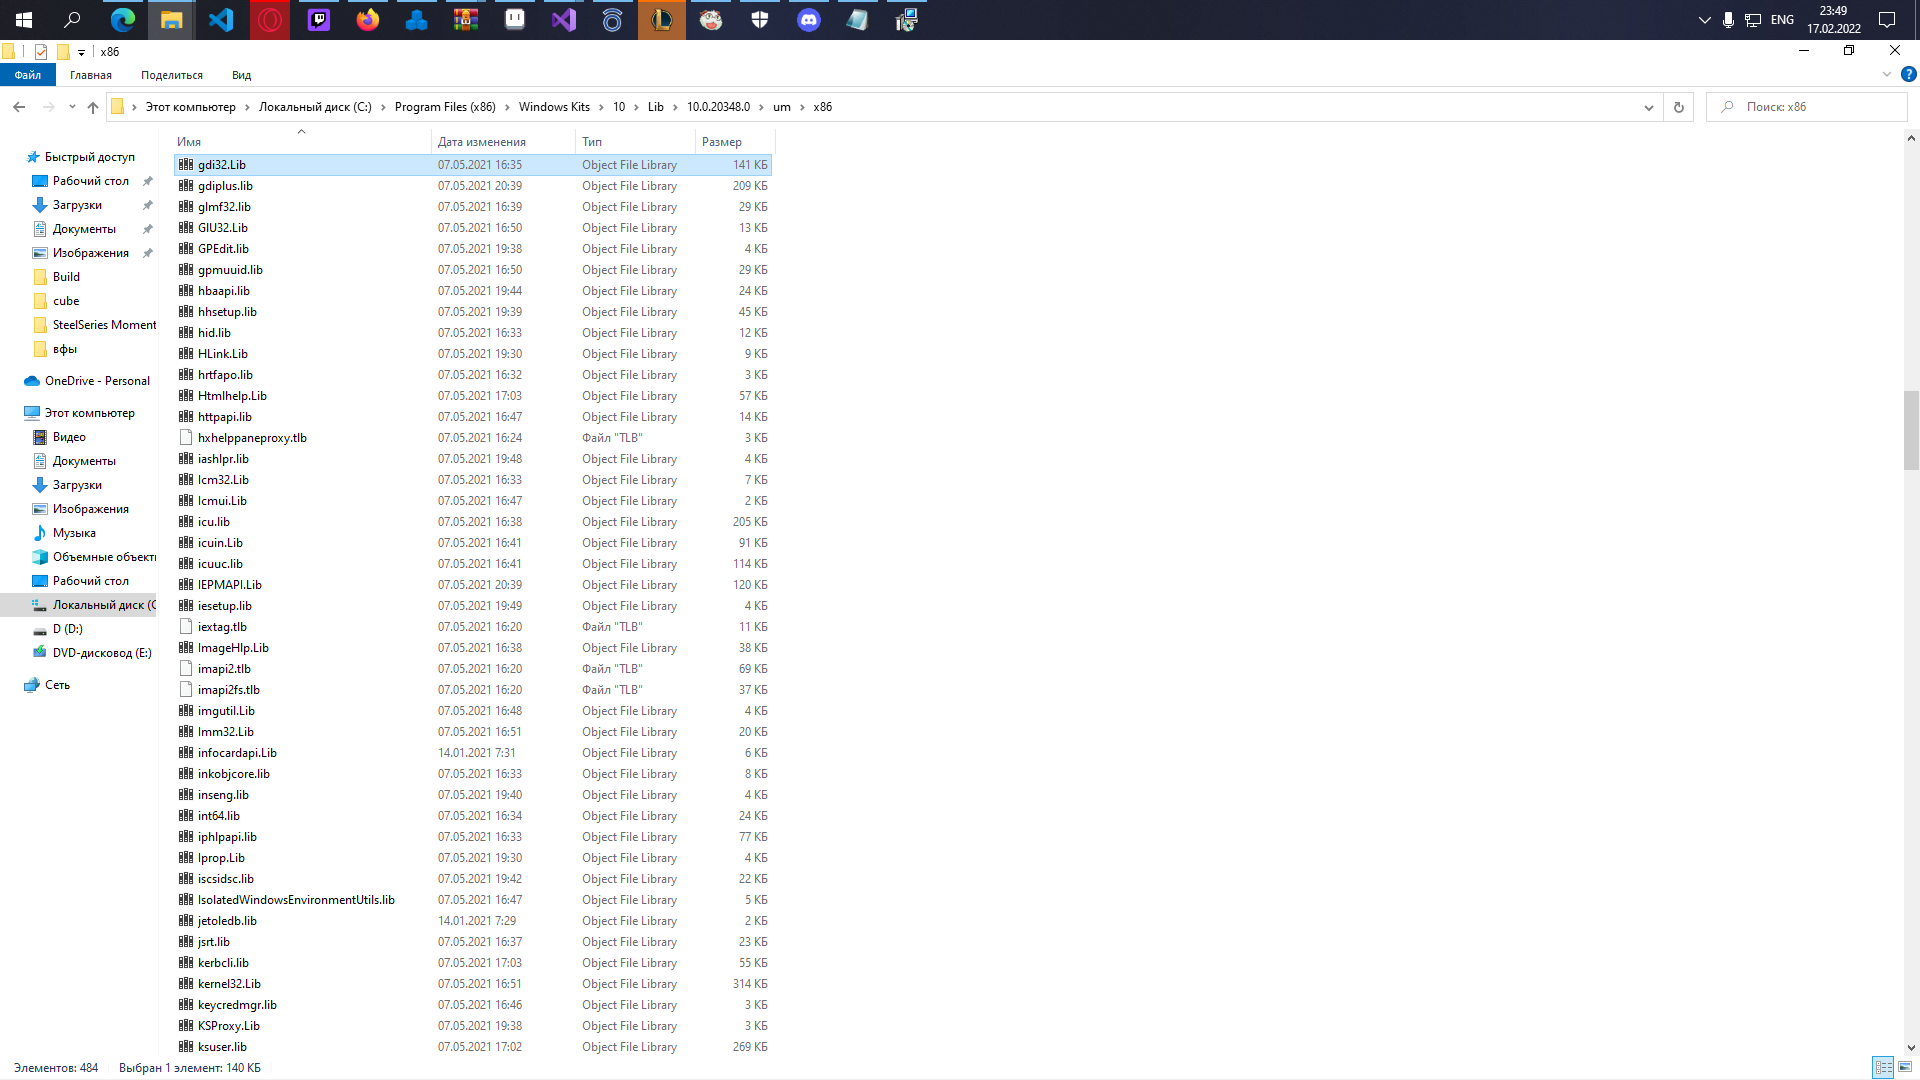Open the notification center icon
The image size is (1920, 1080).
click(1887, 20)
